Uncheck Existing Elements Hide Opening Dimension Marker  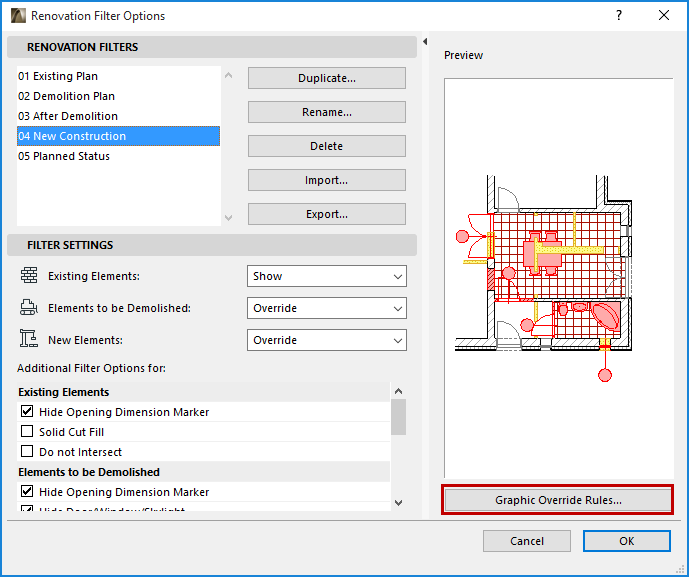pyautogui.click(x=27, y=411)
